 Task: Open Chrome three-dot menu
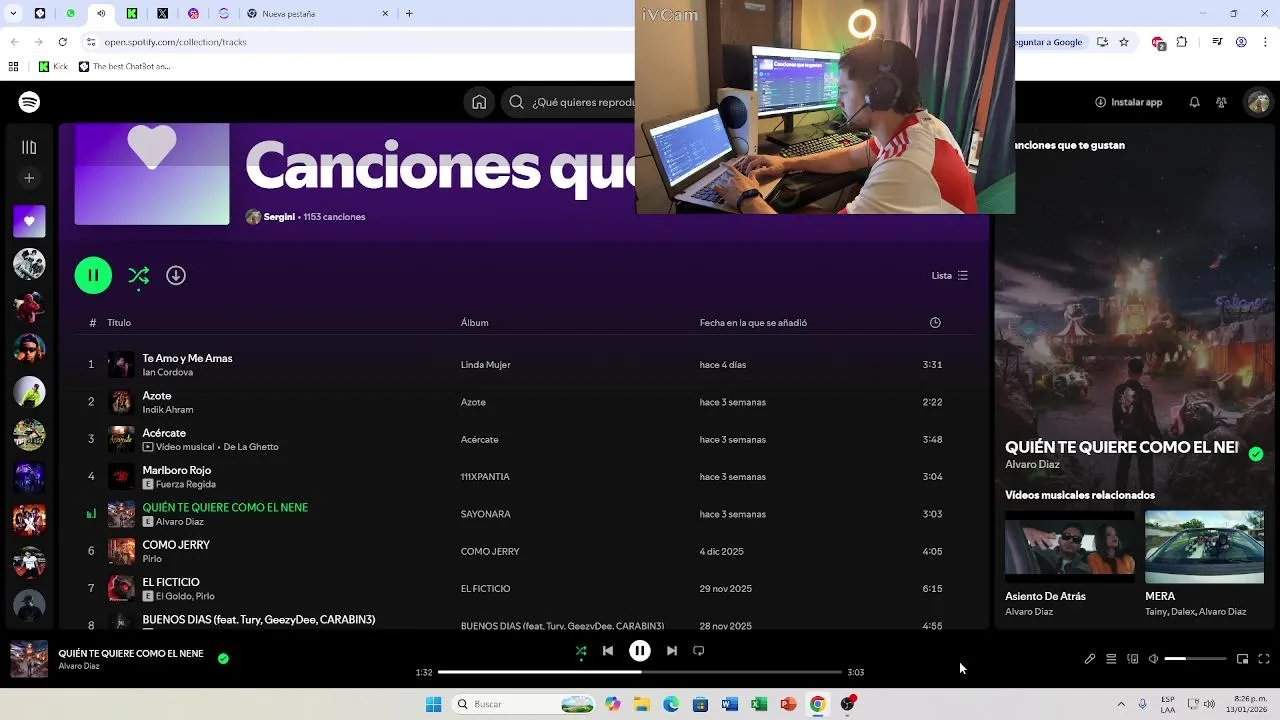click(x=1266, y=42)
